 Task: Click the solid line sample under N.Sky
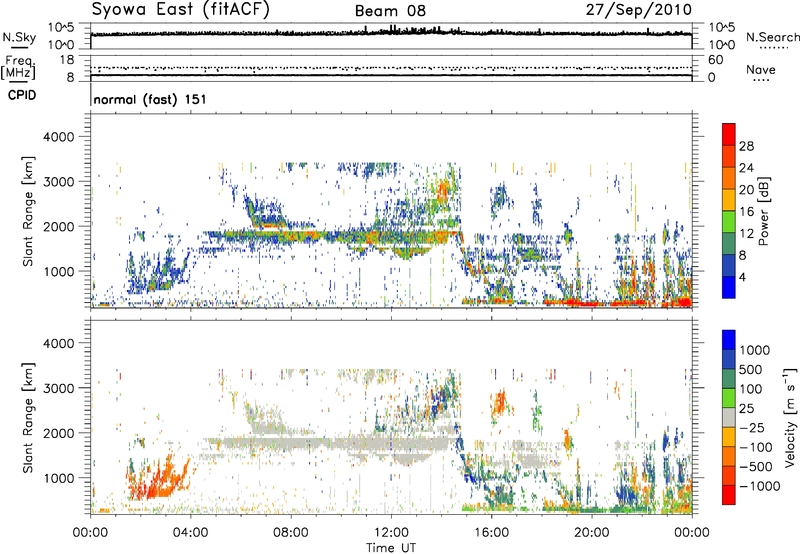19,48
